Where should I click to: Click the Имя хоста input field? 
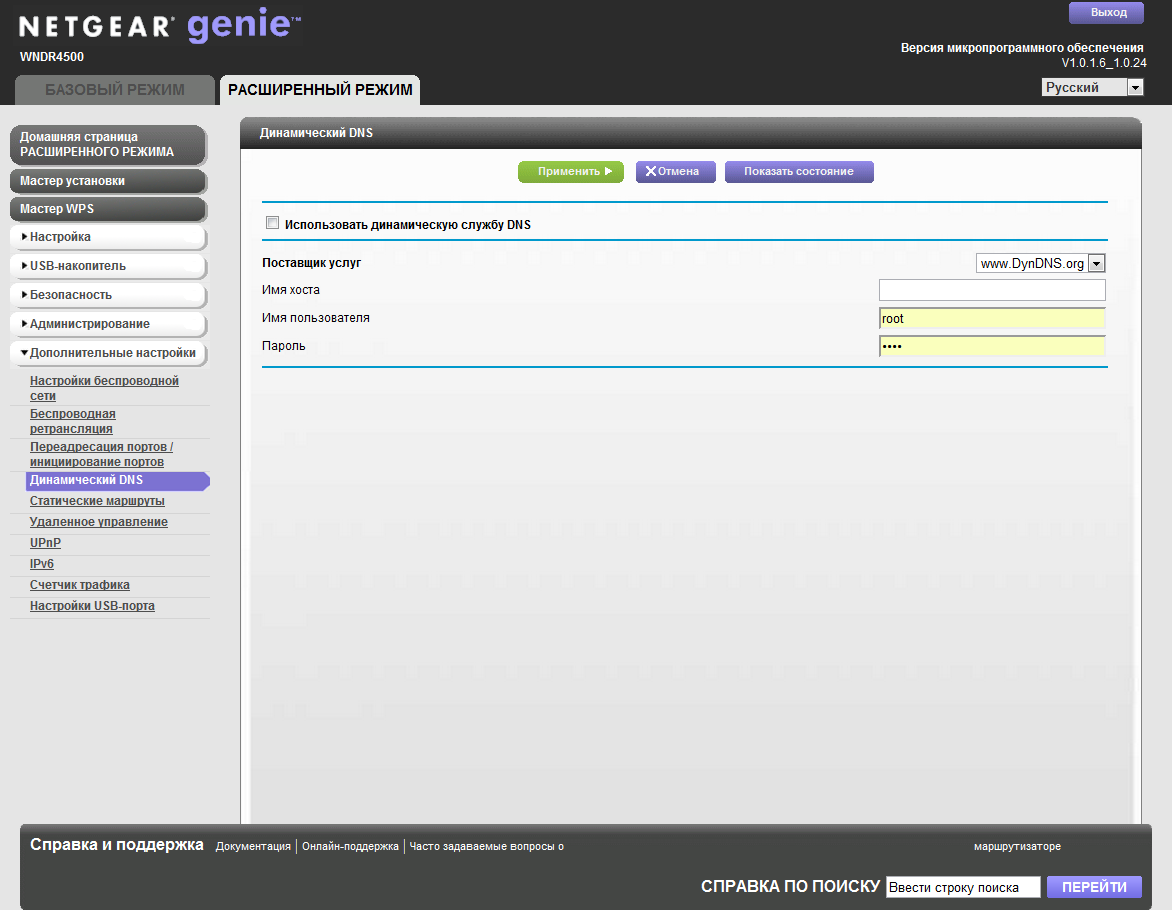[992, 290]
